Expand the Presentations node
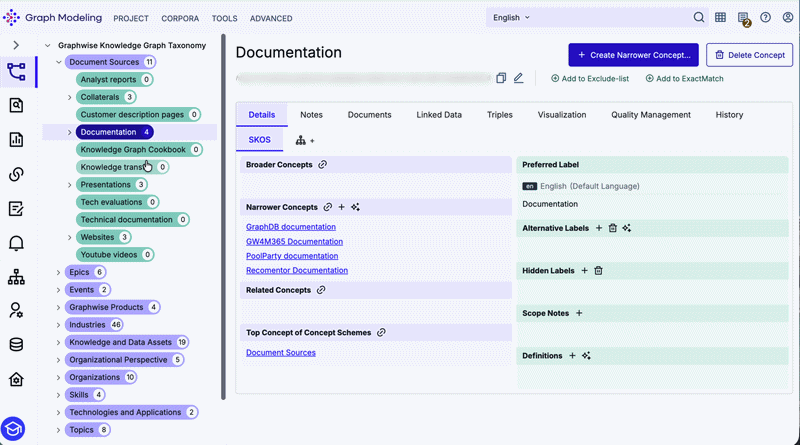The height and width of the screenshot is (445, 800). tap(70, 185)
